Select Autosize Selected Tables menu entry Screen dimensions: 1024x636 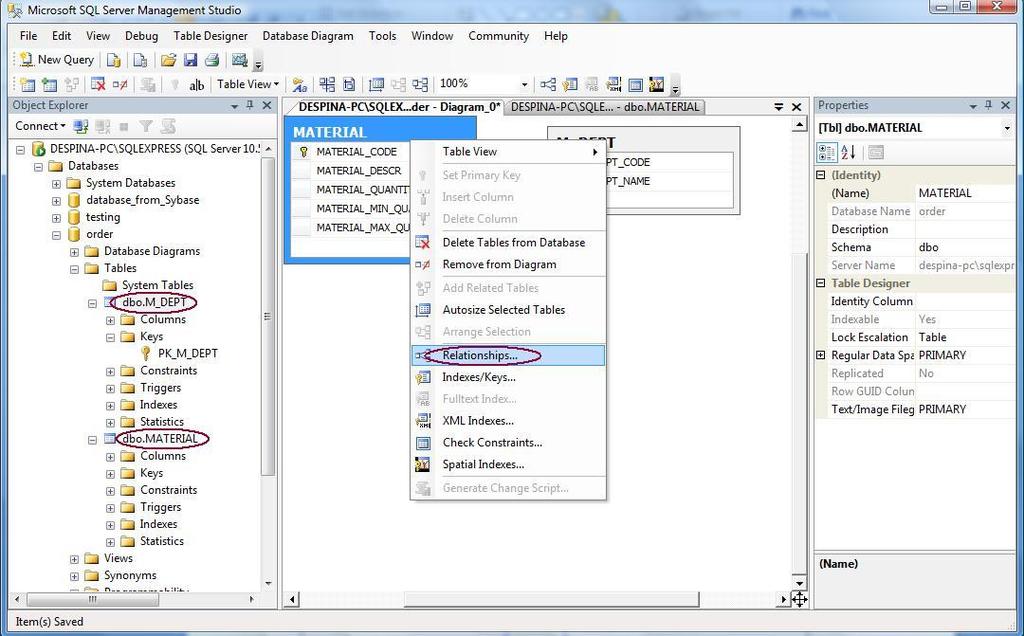pos(508,310)
